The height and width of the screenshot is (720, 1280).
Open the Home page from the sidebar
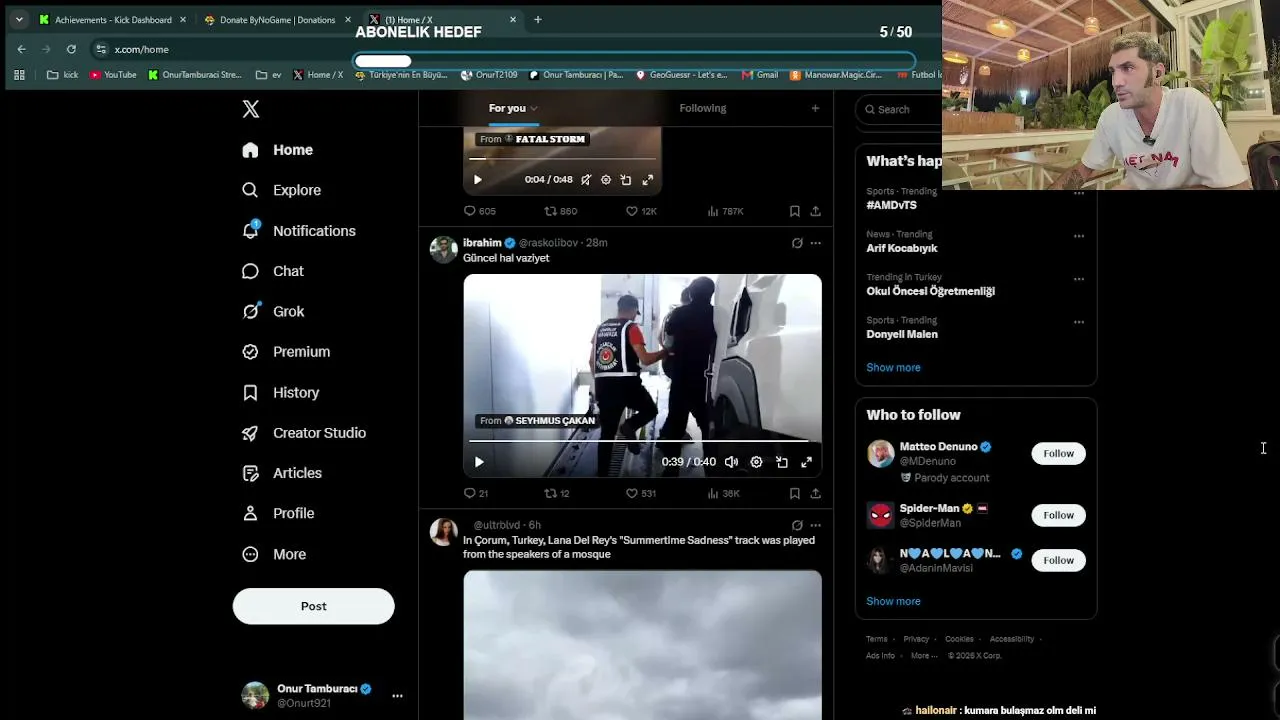pos(278,150)
